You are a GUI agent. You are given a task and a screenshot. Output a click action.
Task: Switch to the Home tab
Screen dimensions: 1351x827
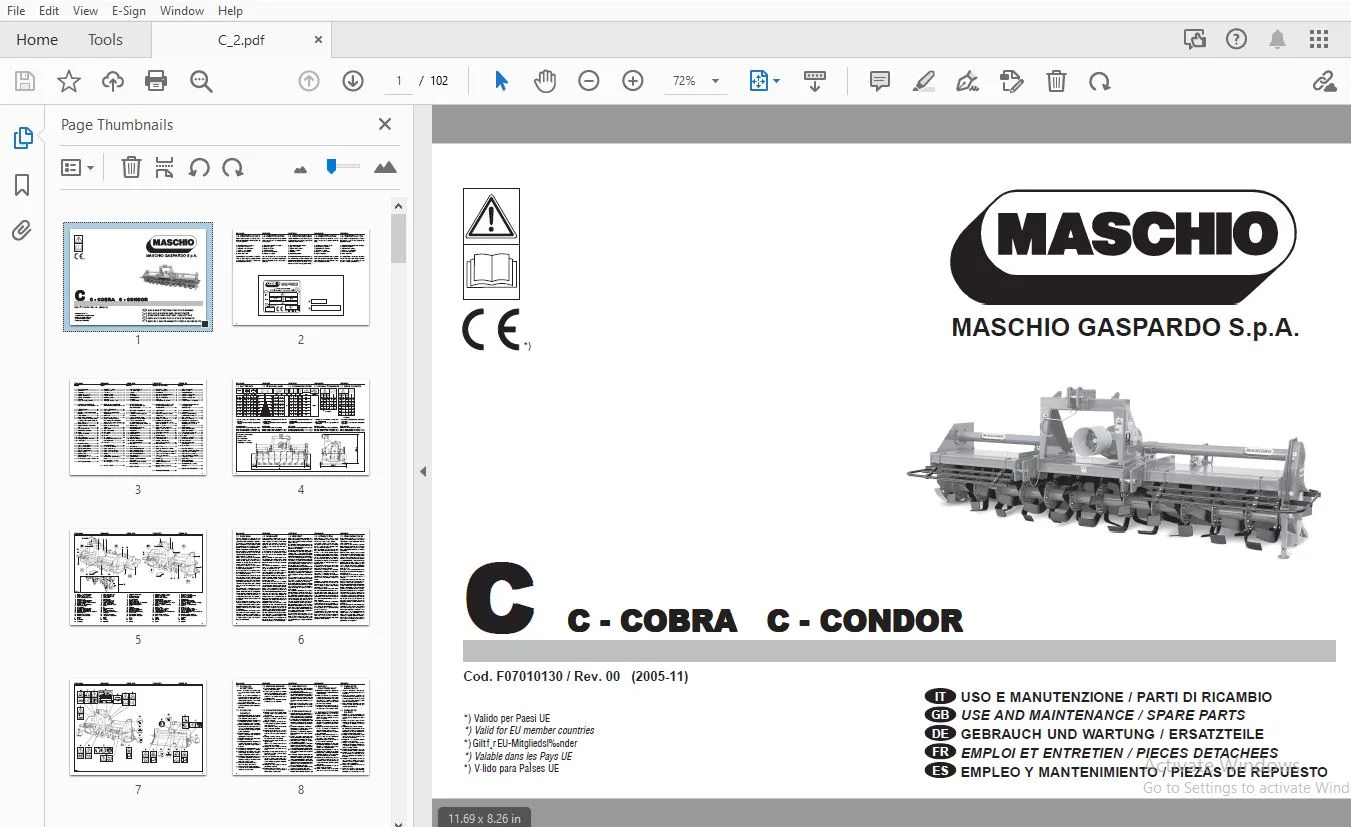37,40
